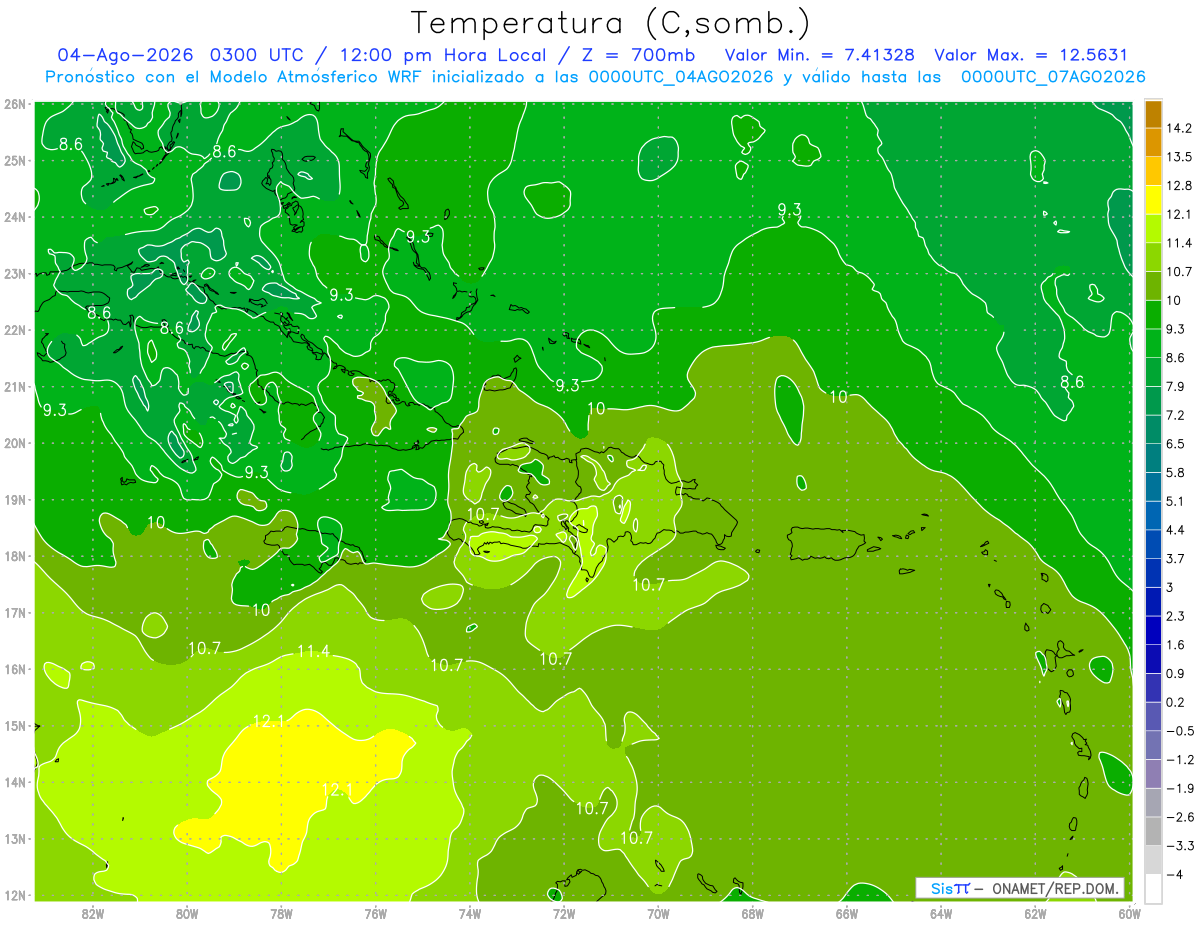Viewport: 1200px width, 927px height.
Task: Pick the dark blue swatch between 2.3 and 1.6
Action: 1153,630
